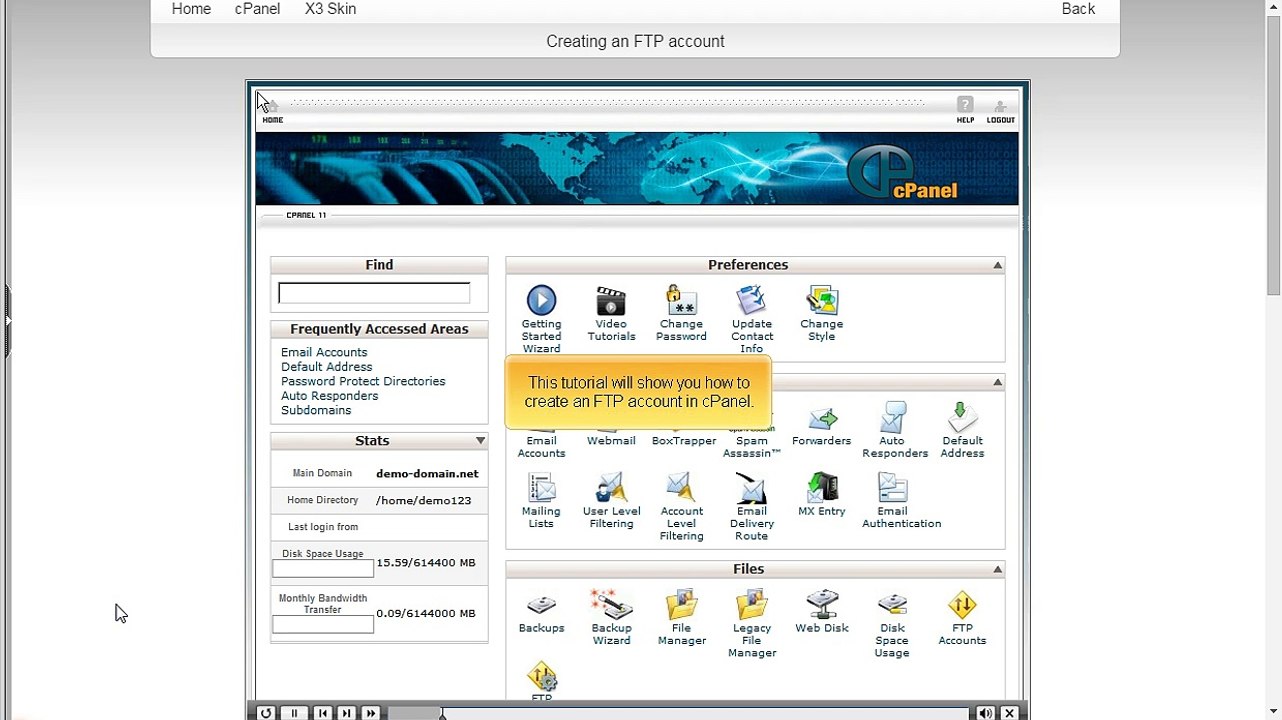Image resolution: width=1282 pixels, height=720 pixels.
Task: Collapse the mail section arrow above Default Address
Action: (x=997, y=382)
